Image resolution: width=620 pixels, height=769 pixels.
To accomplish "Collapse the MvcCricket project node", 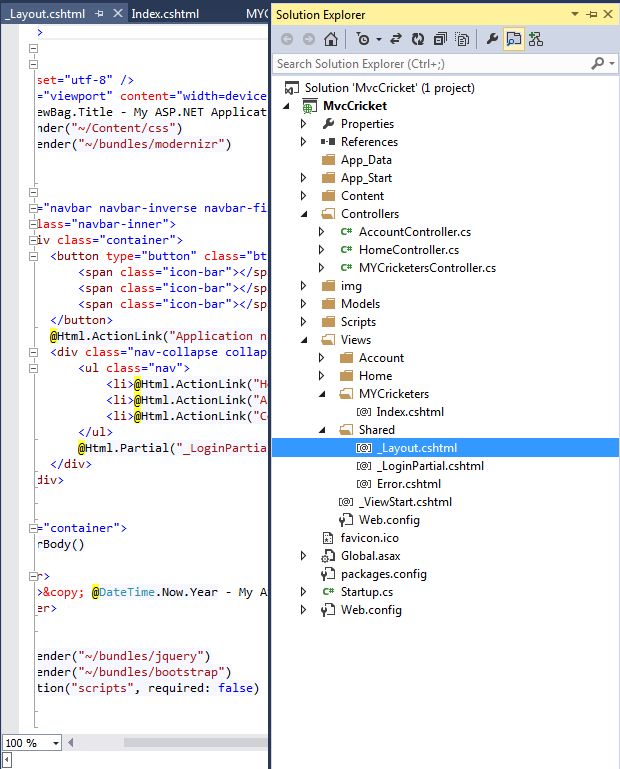I will (286, 106).
